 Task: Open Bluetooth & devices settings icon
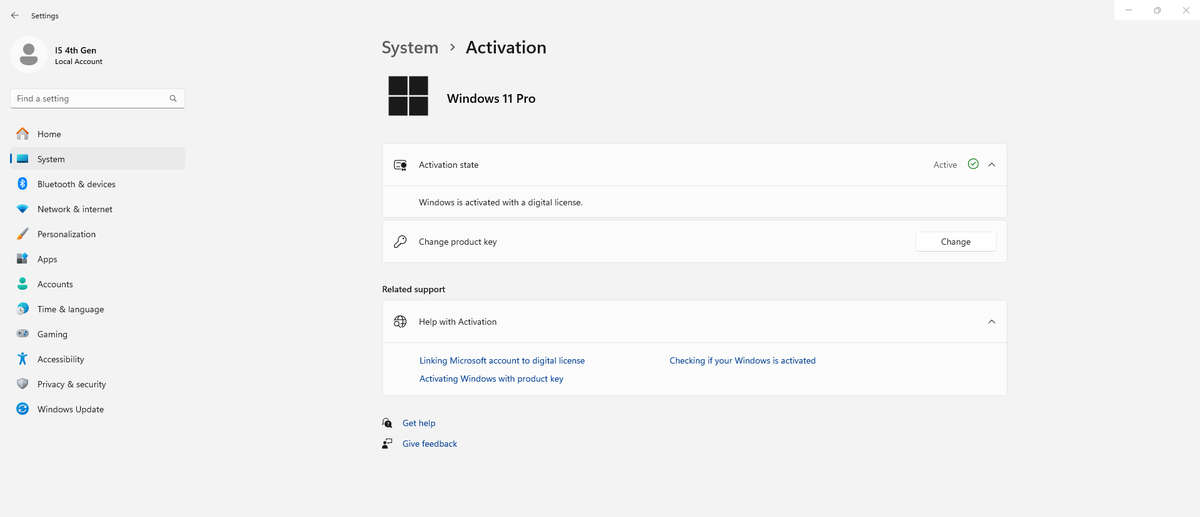coord(22,184)
